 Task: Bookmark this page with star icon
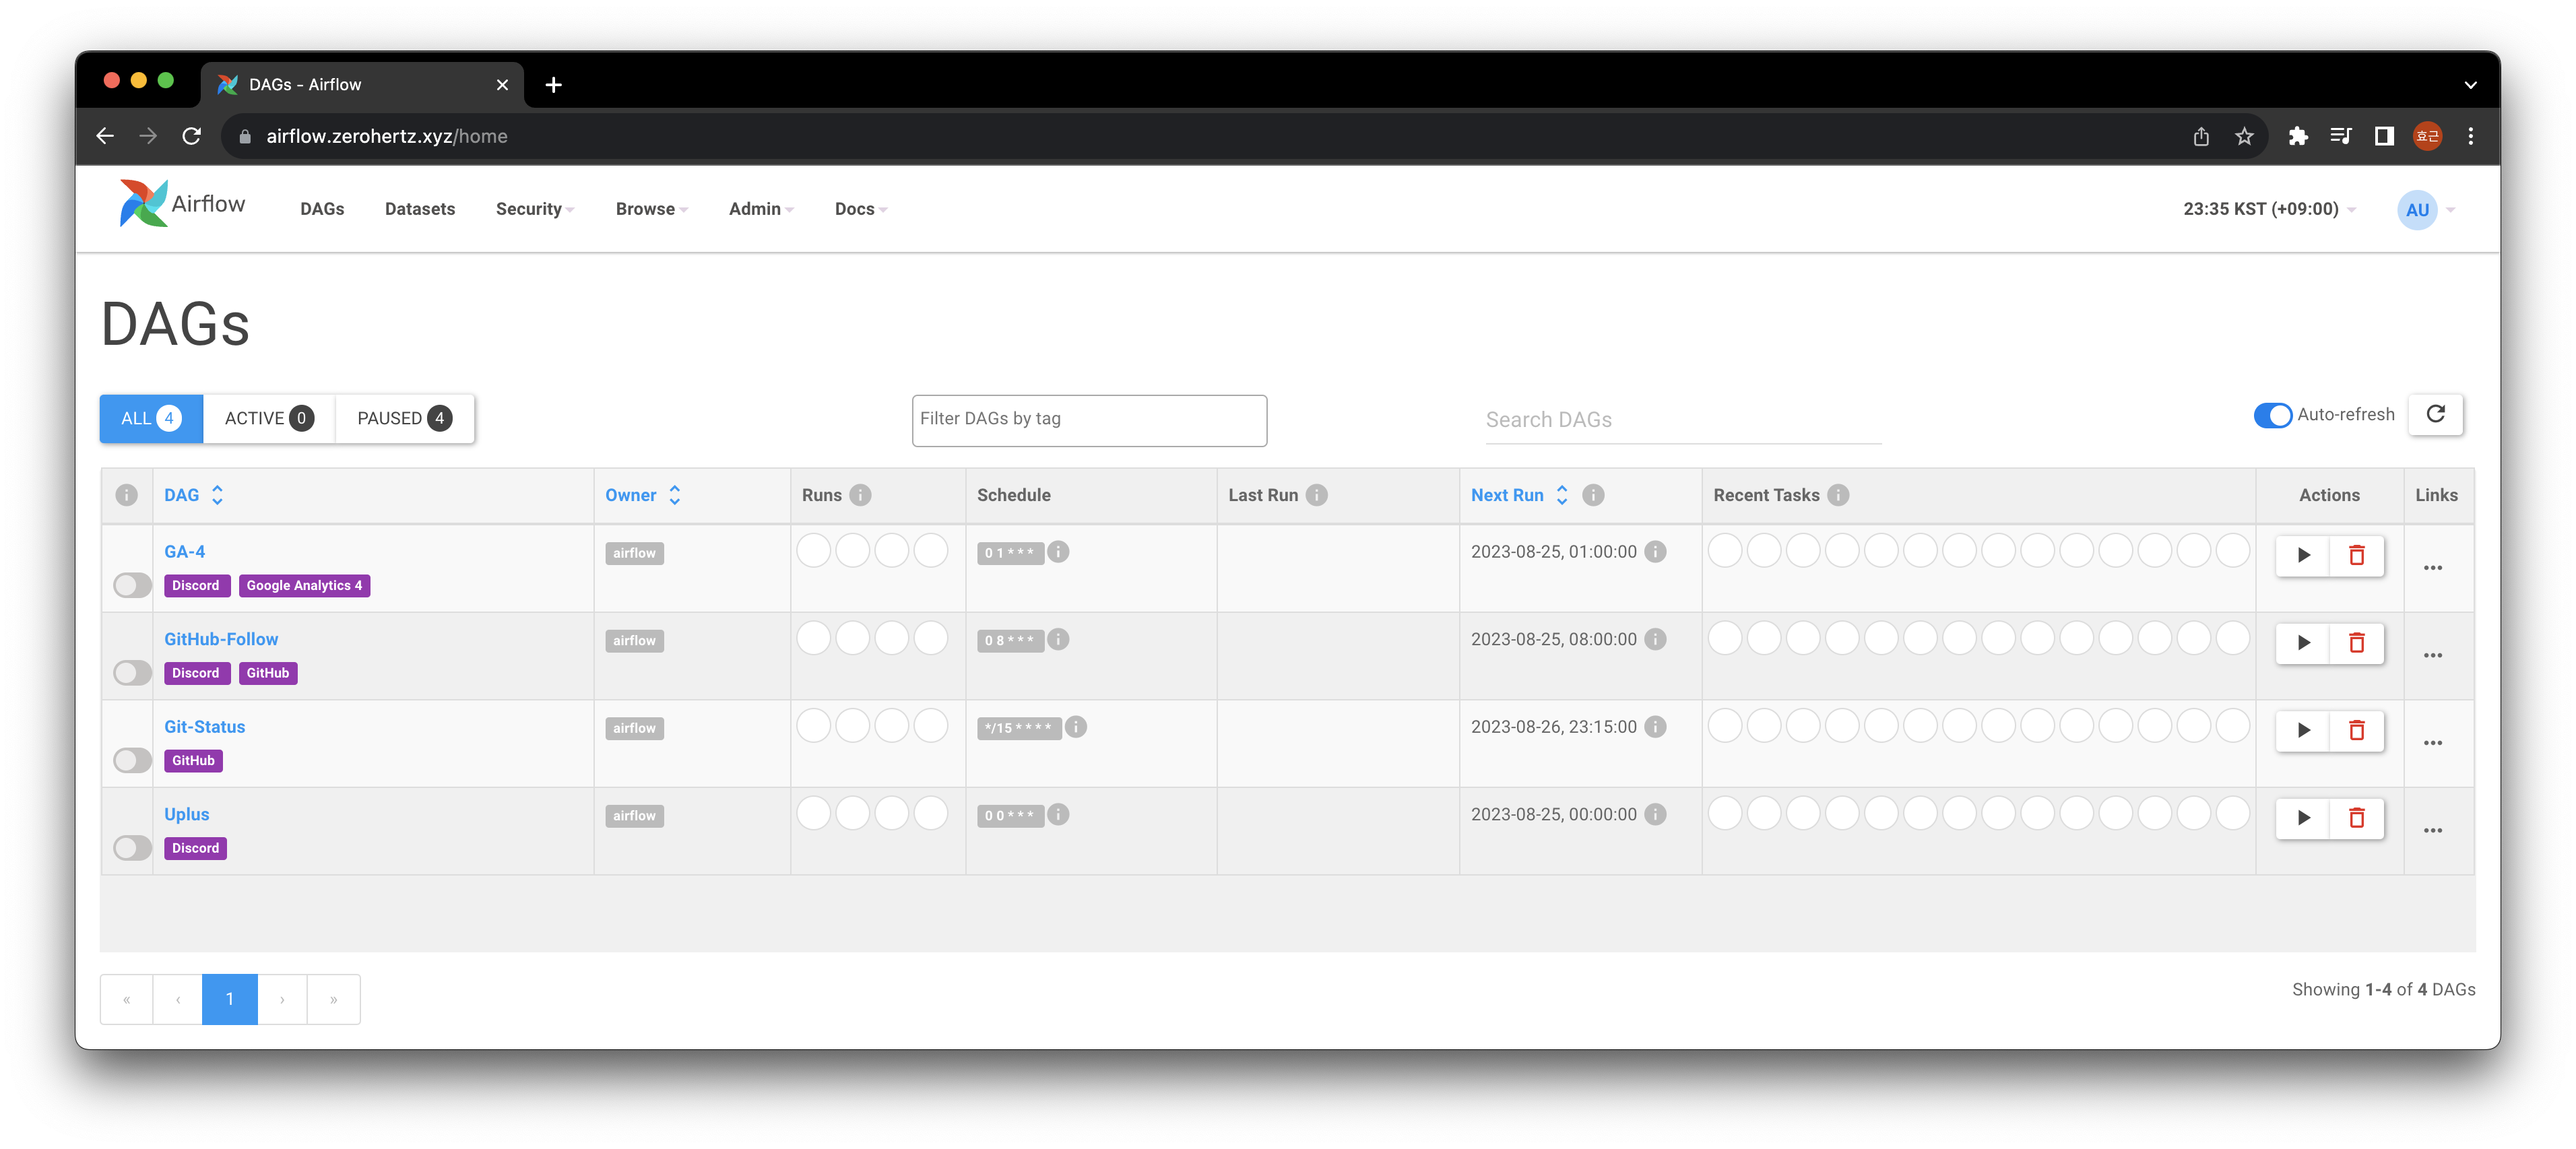point(2244,136)
